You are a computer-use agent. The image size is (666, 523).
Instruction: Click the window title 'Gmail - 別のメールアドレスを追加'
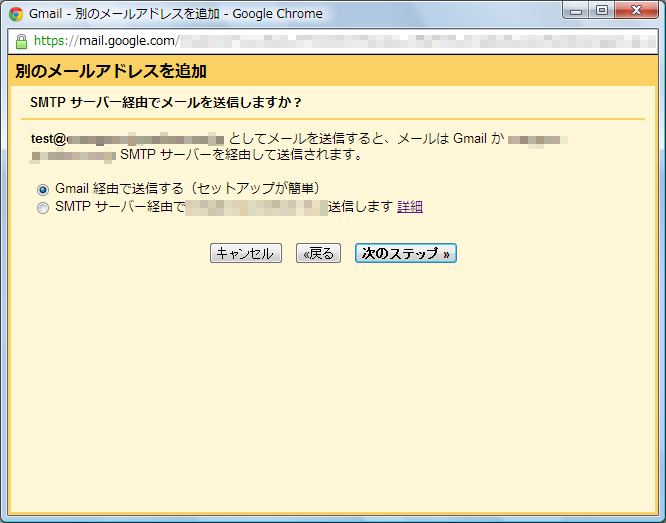click(175, 14)
